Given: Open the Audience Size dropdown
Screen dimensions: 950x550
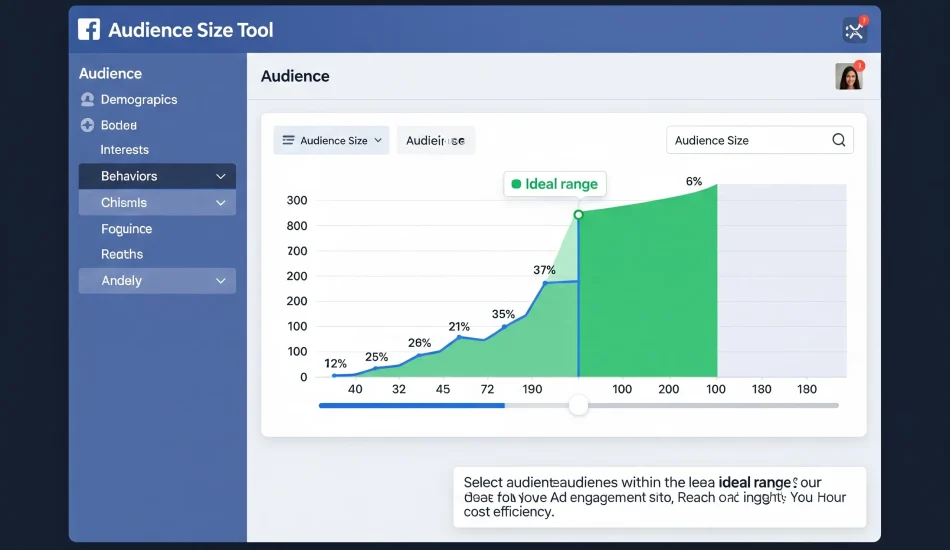Looking at the screenshot, I should tap(332, 141).
